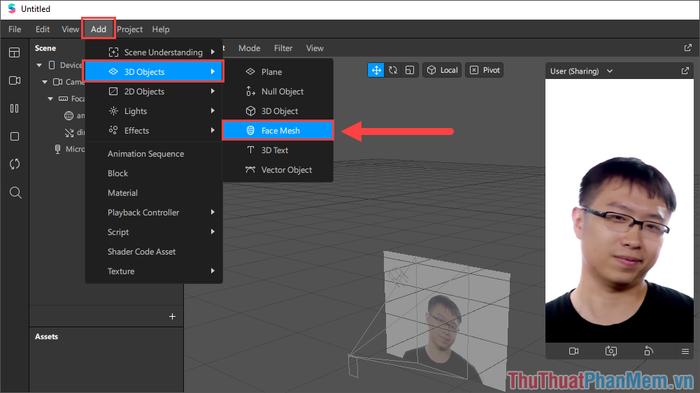Click the simulator video record icon
This screenshot has height=393, width=700.
tap(574, 351)
